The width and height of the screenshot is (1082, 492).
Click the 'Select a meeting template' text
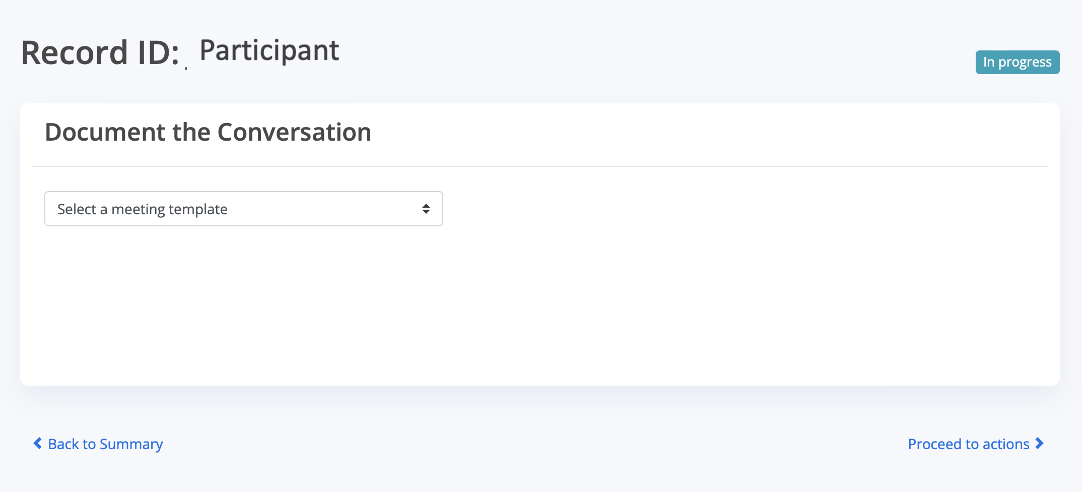point(143,209)
